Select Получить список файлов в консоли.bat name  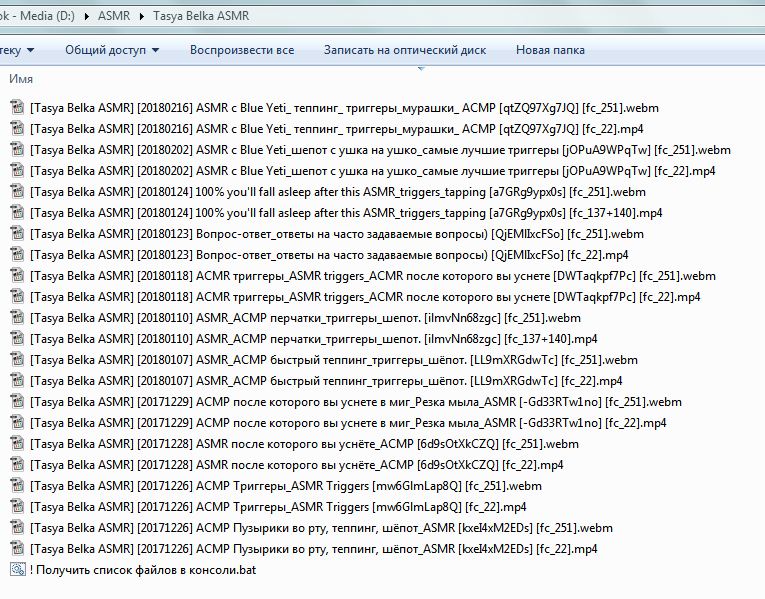tap(143, 570)
